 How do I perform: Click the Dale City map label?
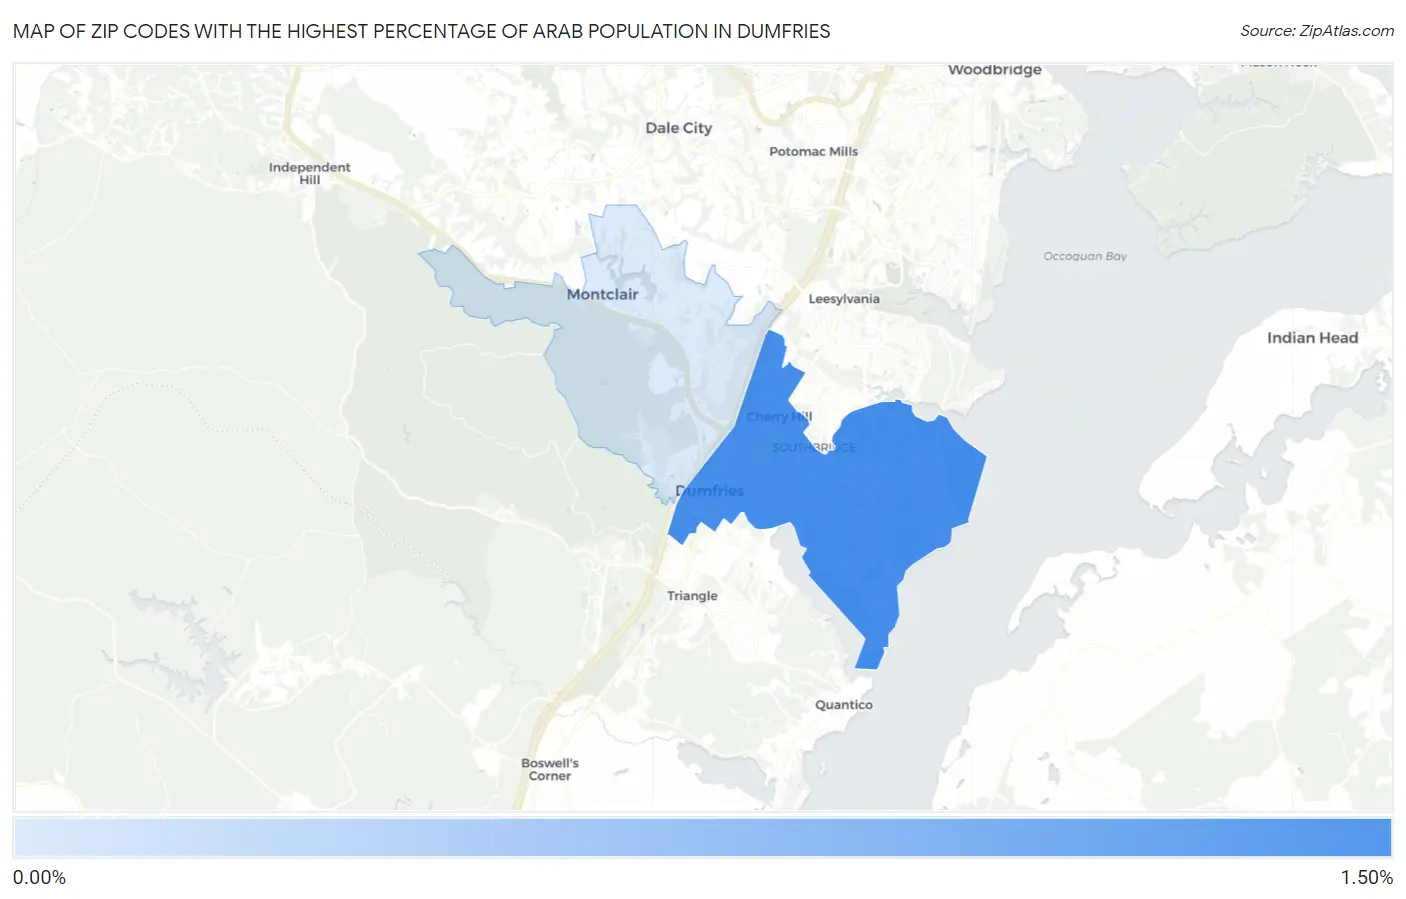pos(679,128)
